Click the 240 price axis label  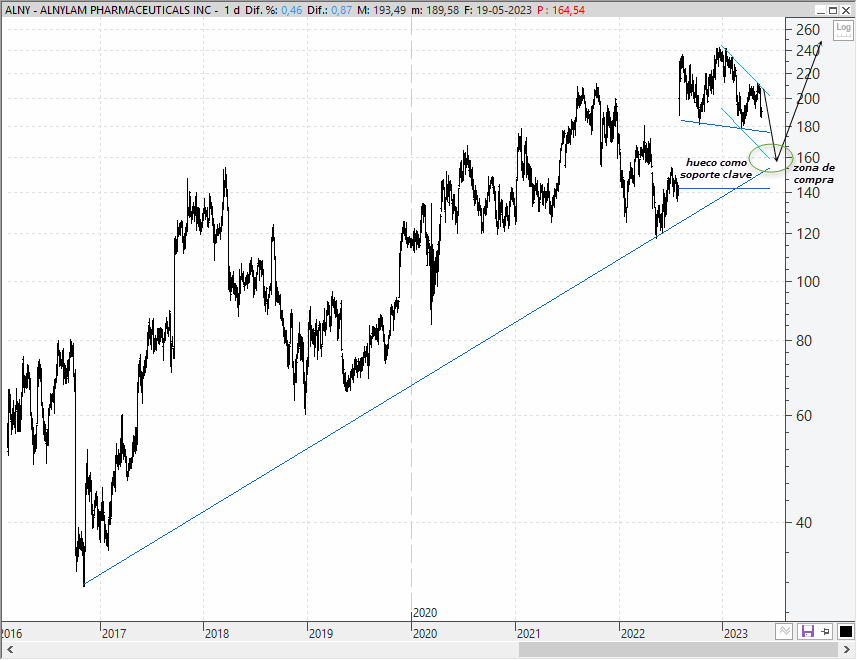[x=808, y=50]
